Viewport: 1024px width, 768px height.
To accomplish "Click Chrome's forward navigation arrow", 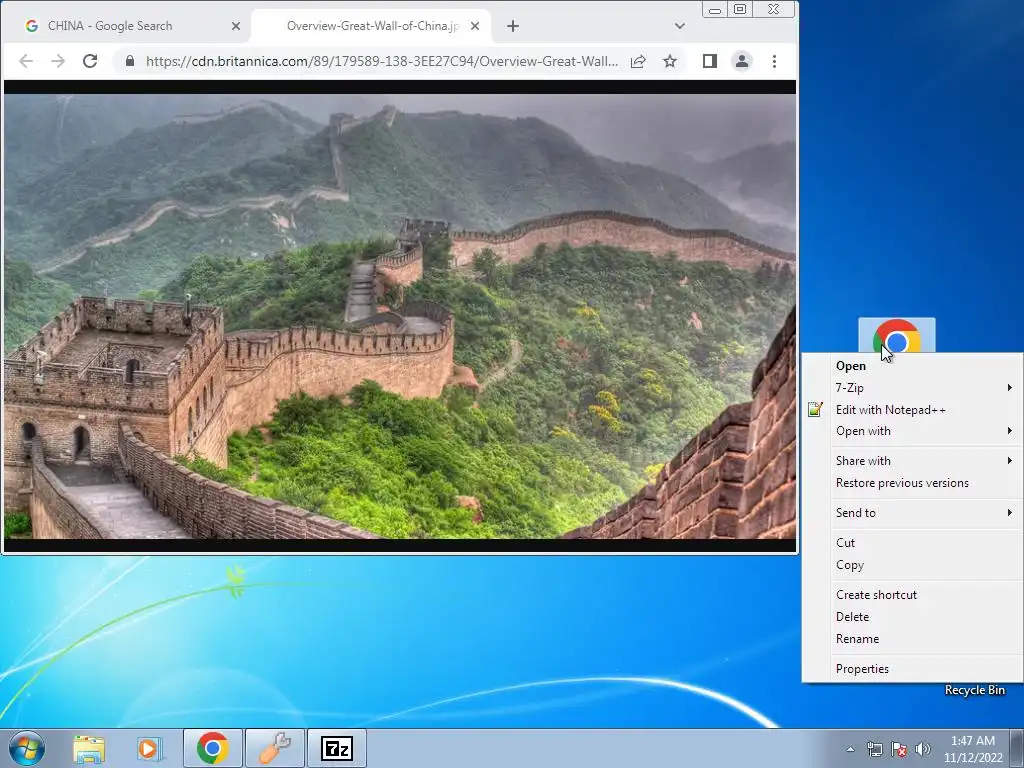I will (x=58, y=61).
